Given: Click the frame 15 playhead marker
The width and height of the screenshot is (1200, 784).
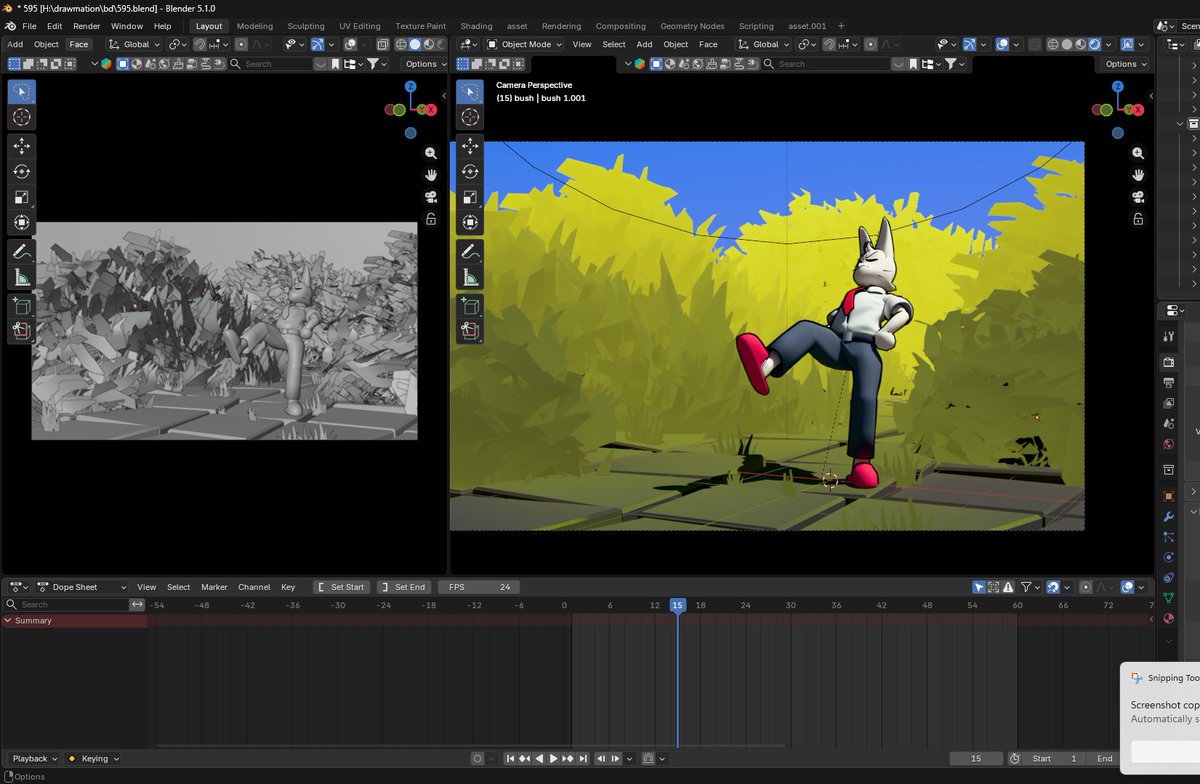Looking at the screenshot, I should coord(677,605).
